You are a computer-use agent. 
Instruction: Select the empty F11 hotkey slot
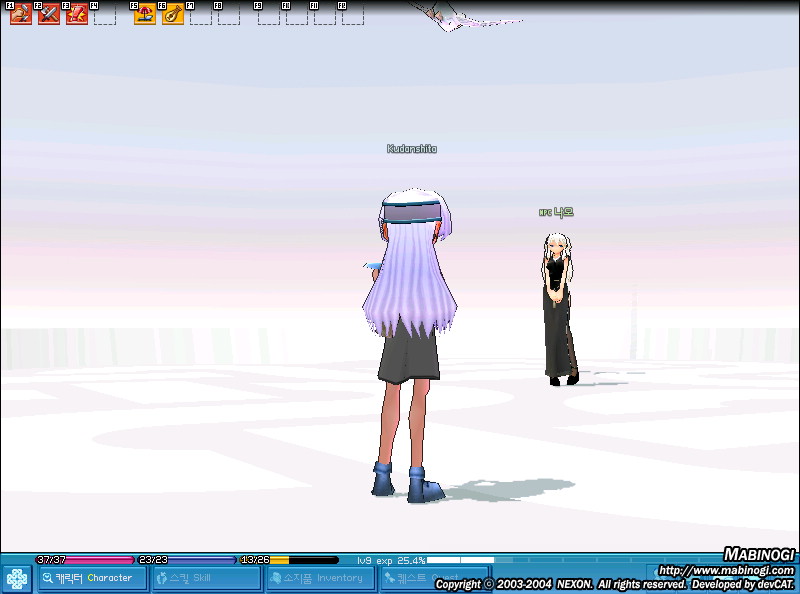tap(325, 14)
